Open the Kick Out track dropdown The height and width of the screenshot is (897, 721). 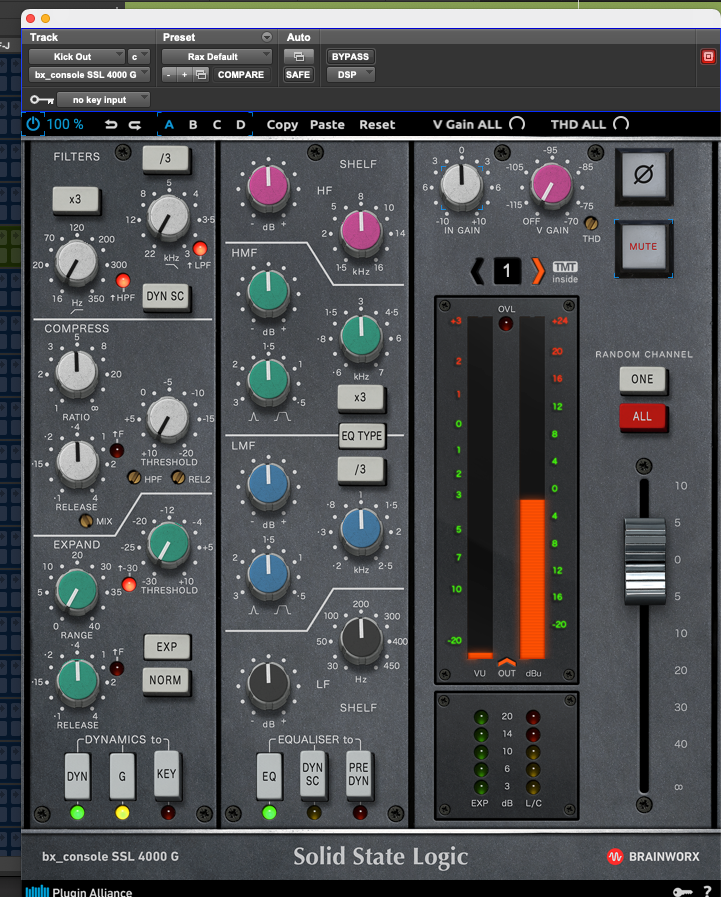pyautogui.click(x=77, y=57)
